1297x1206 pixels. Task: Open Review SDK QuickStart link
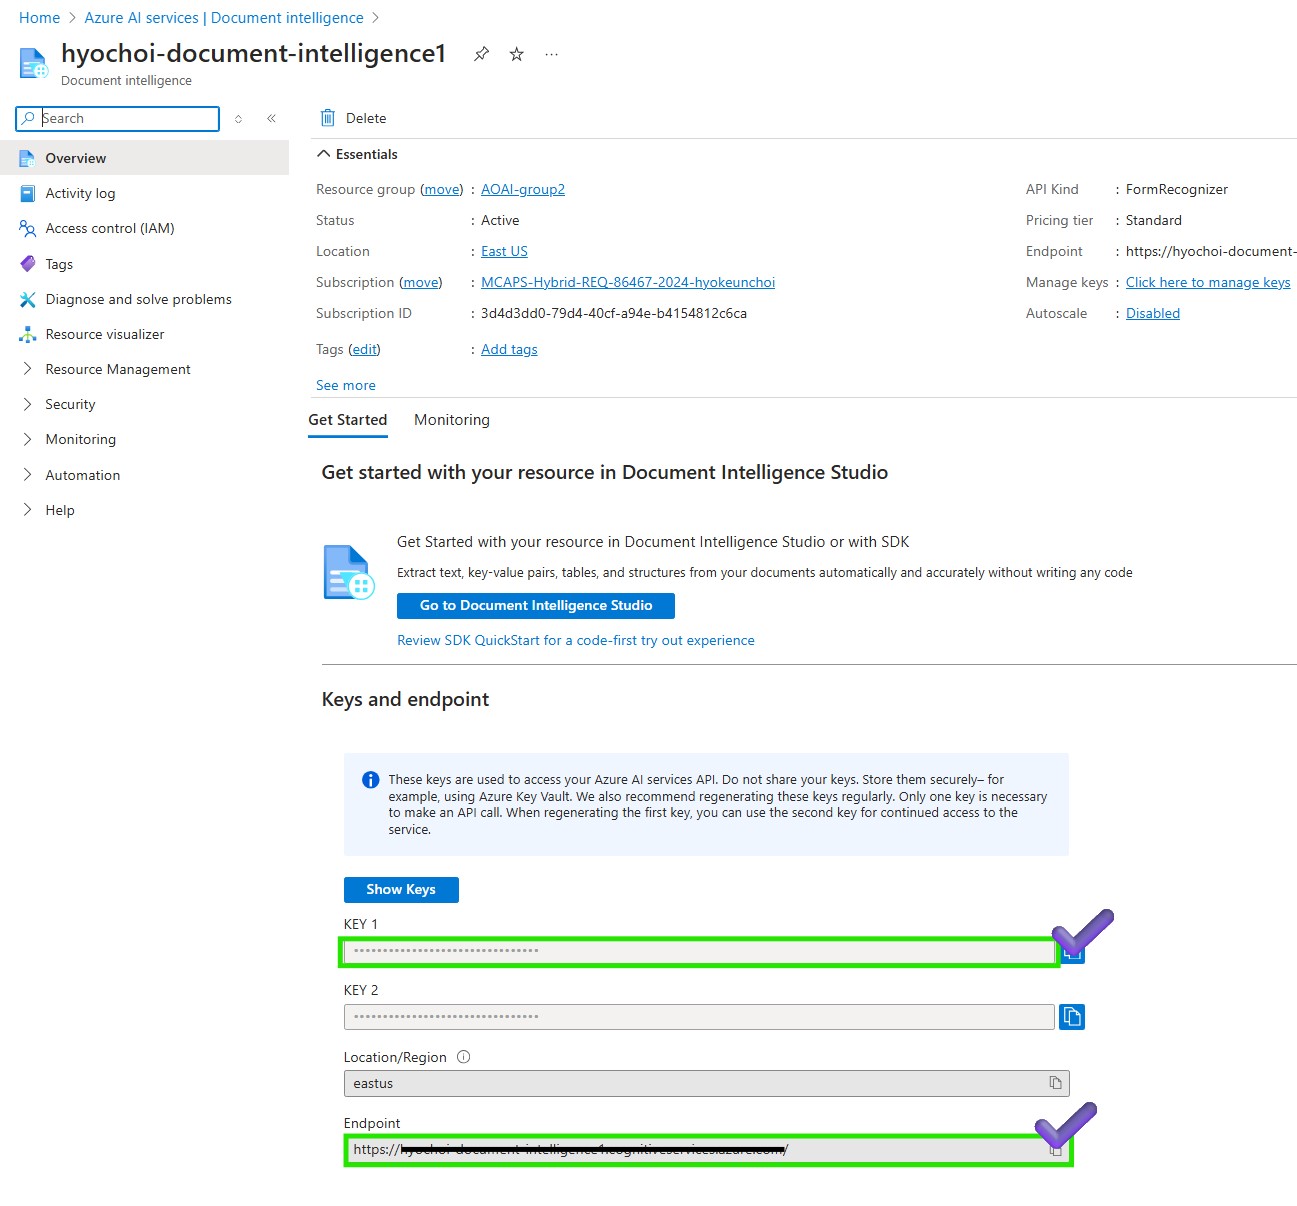[x=576, y=641]
